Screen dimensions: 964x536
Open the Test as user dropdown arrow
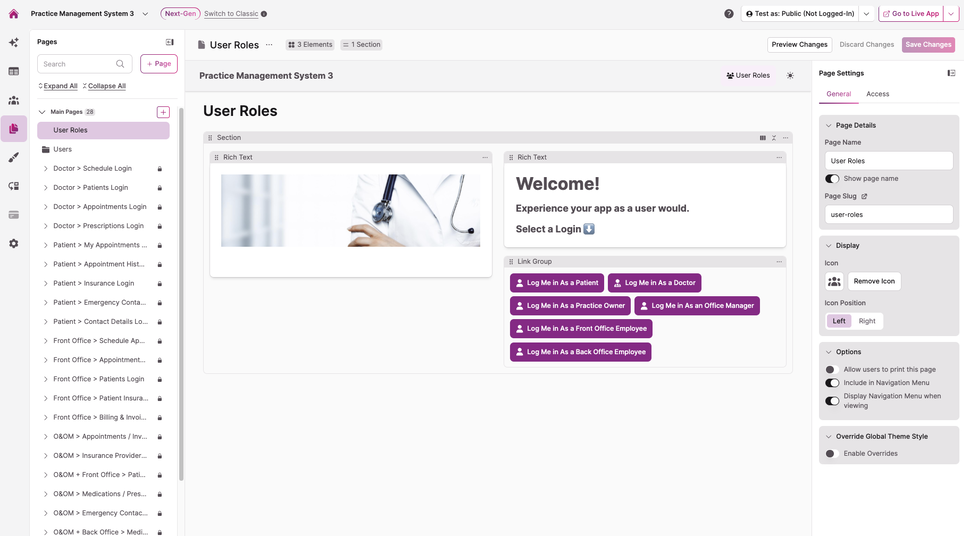click(866, 14)
